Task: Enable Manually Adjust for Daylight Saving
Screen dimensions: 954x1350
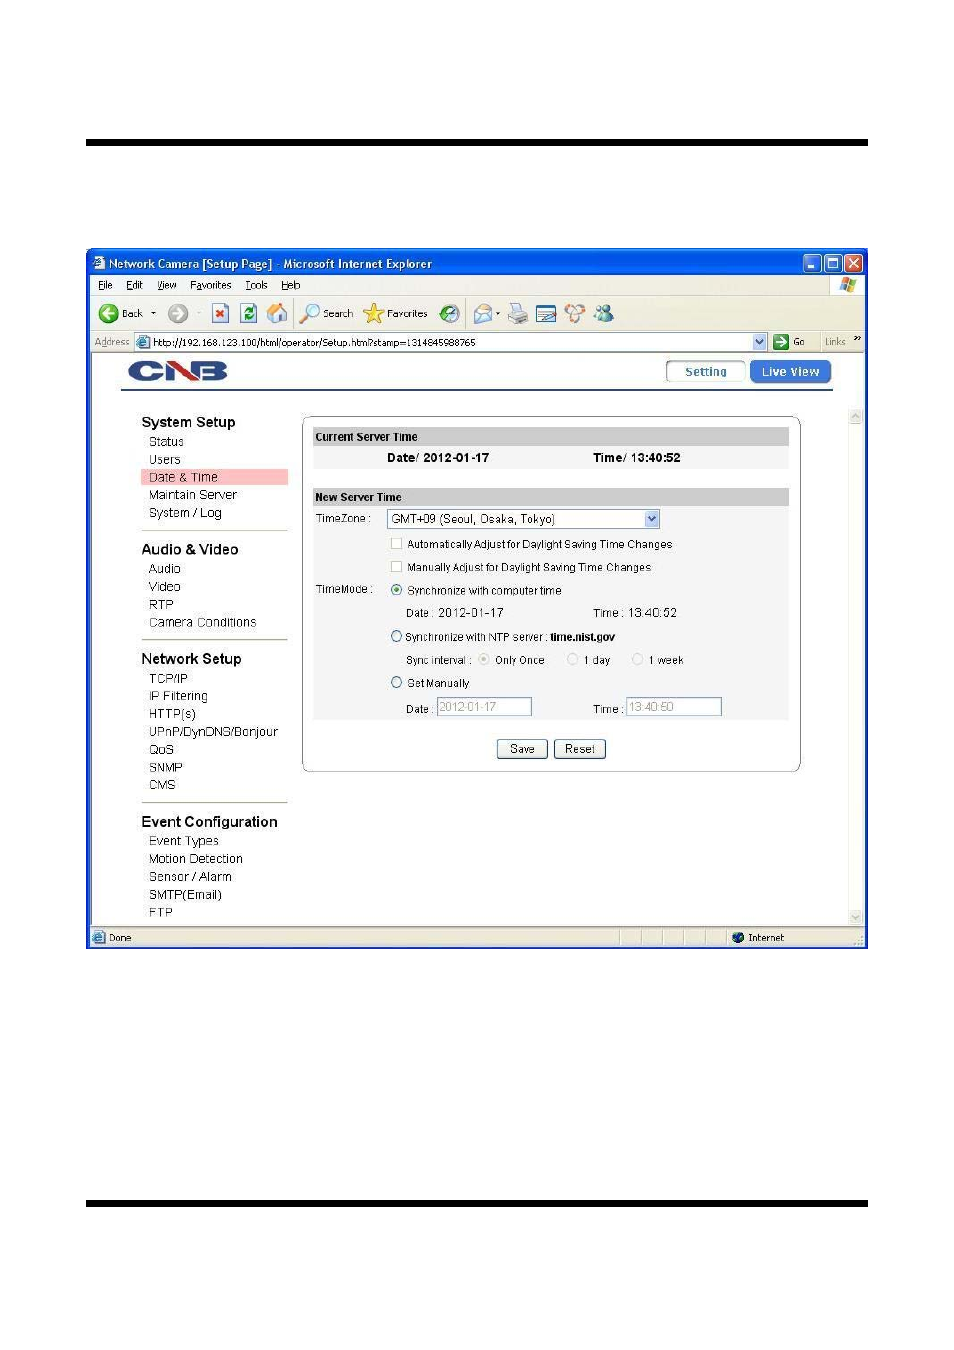Action: point(397,567)
